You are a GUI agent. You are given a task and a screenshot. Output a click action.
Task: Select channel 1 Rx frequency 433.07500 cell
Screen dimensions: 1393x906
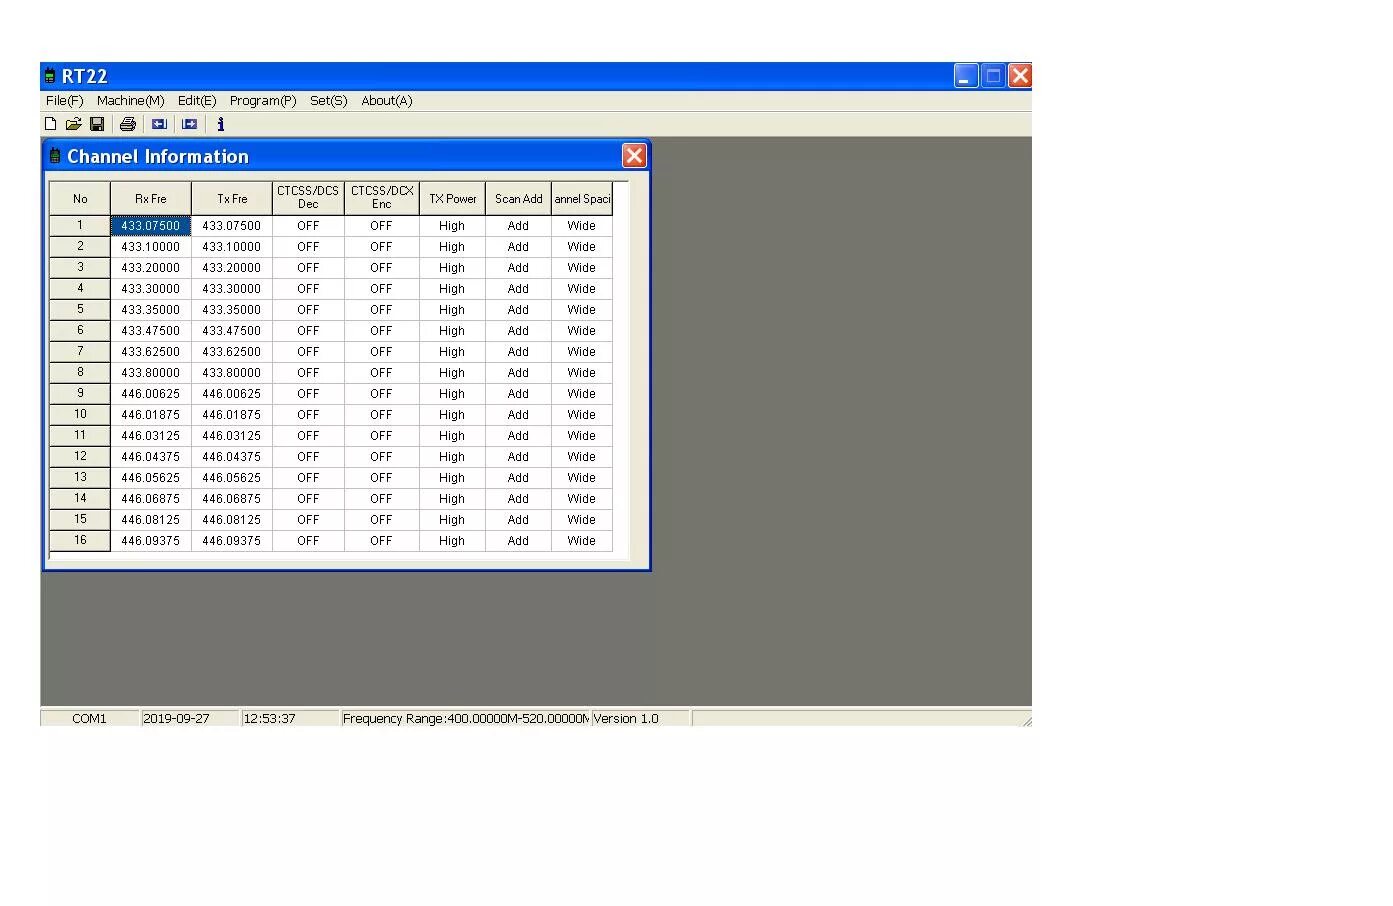point(151,226)
